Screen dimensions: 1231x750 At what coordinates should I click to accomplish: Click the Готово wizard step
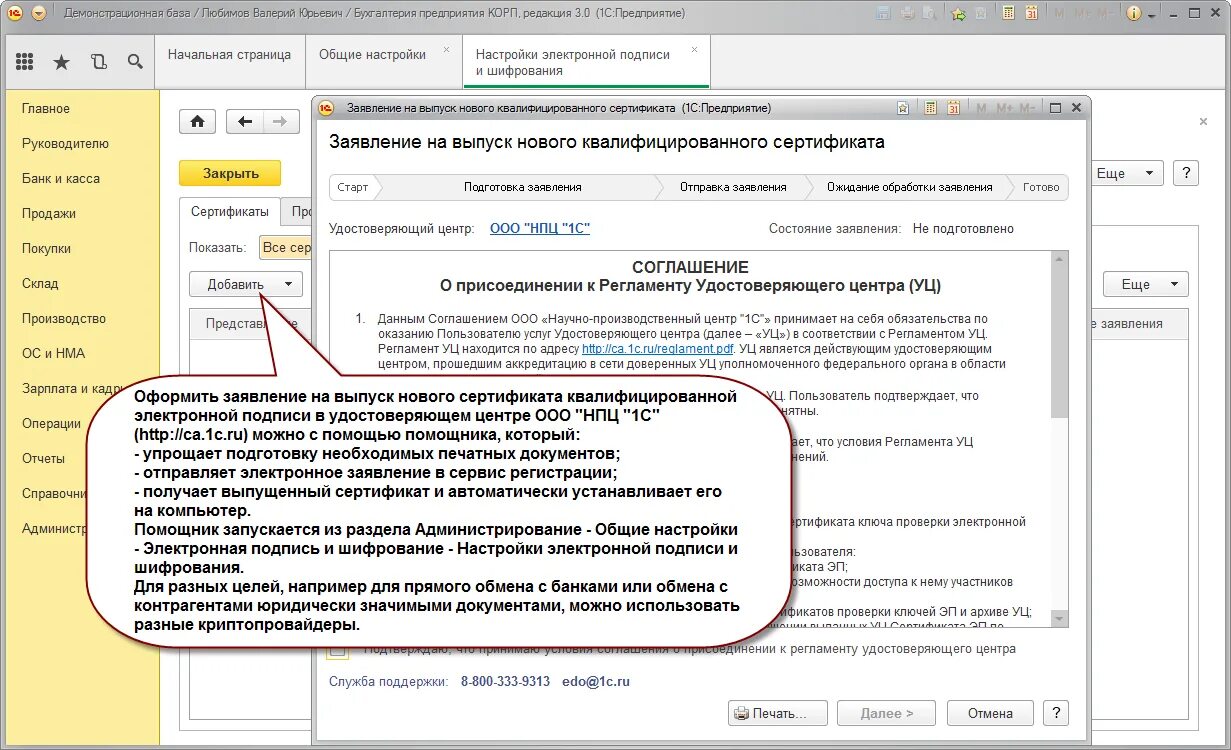point(1041,187)
